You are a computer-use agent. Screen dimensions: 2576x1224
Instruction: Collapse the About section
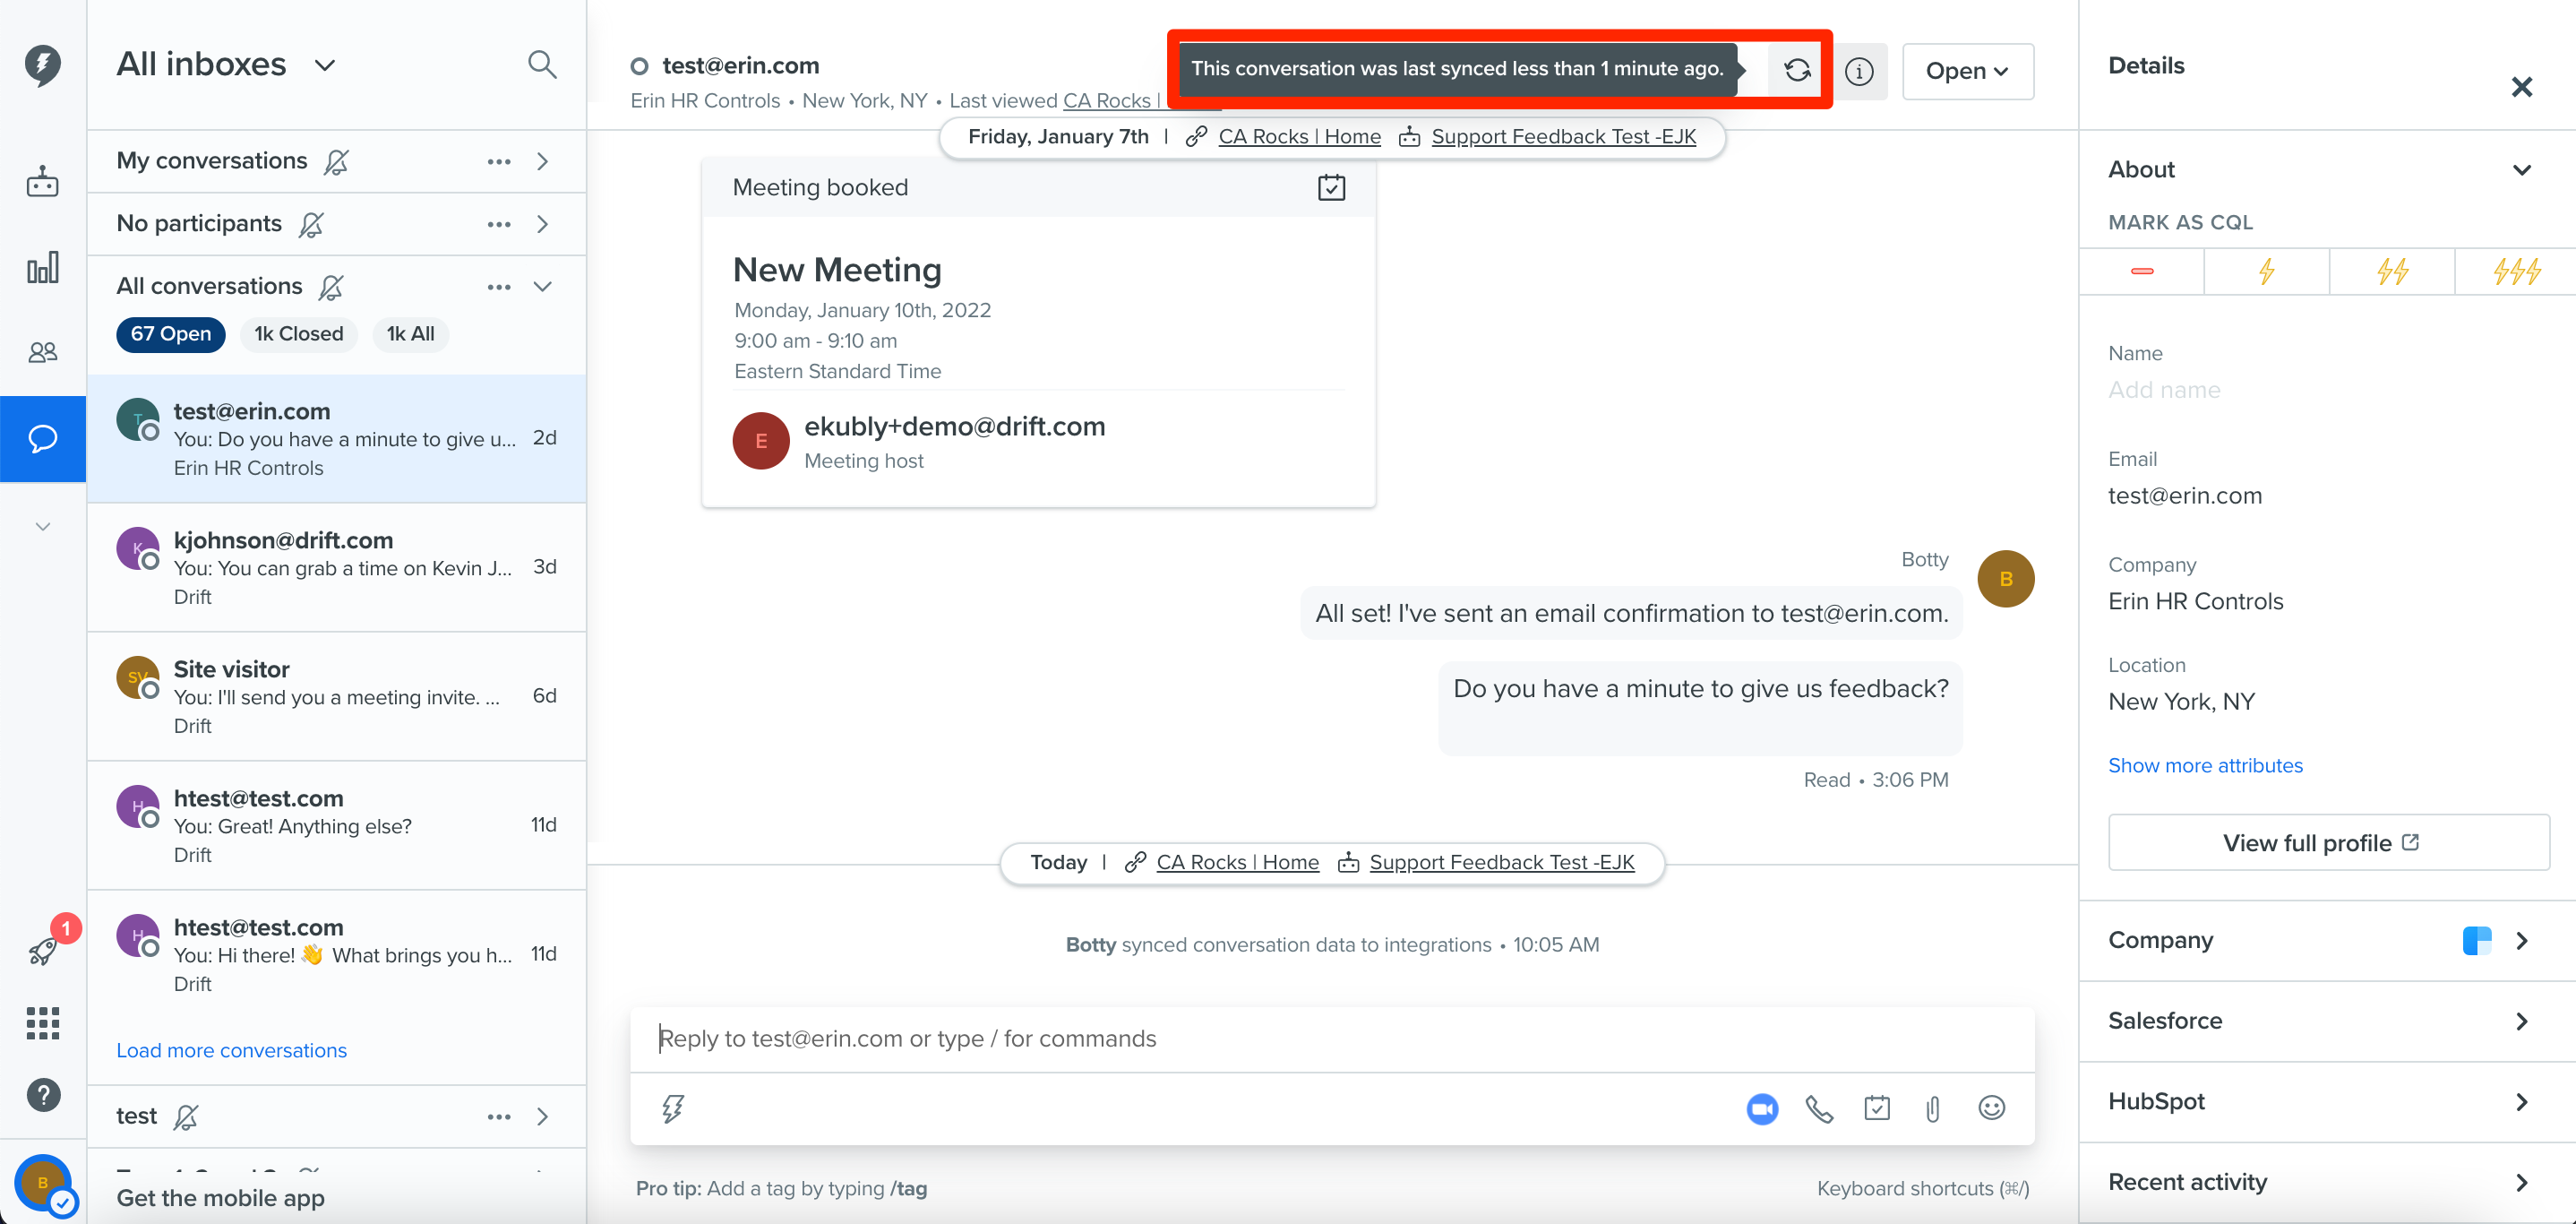pos(2521,170)
